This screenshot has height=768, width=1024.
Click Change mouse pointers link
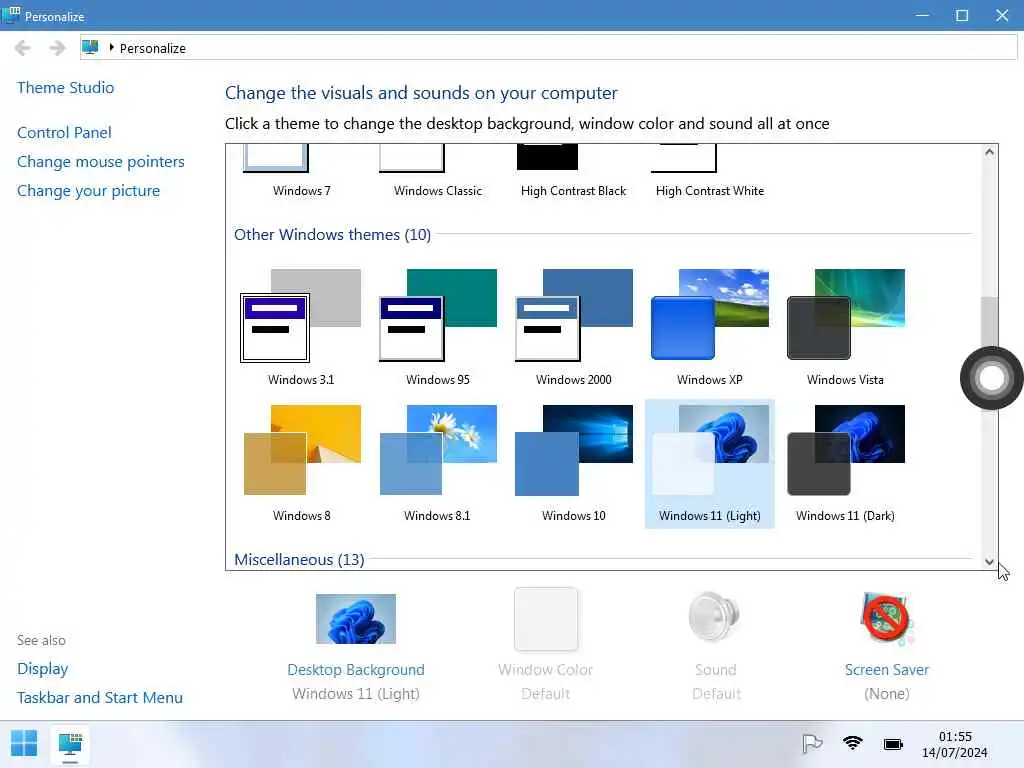(101, 162)
